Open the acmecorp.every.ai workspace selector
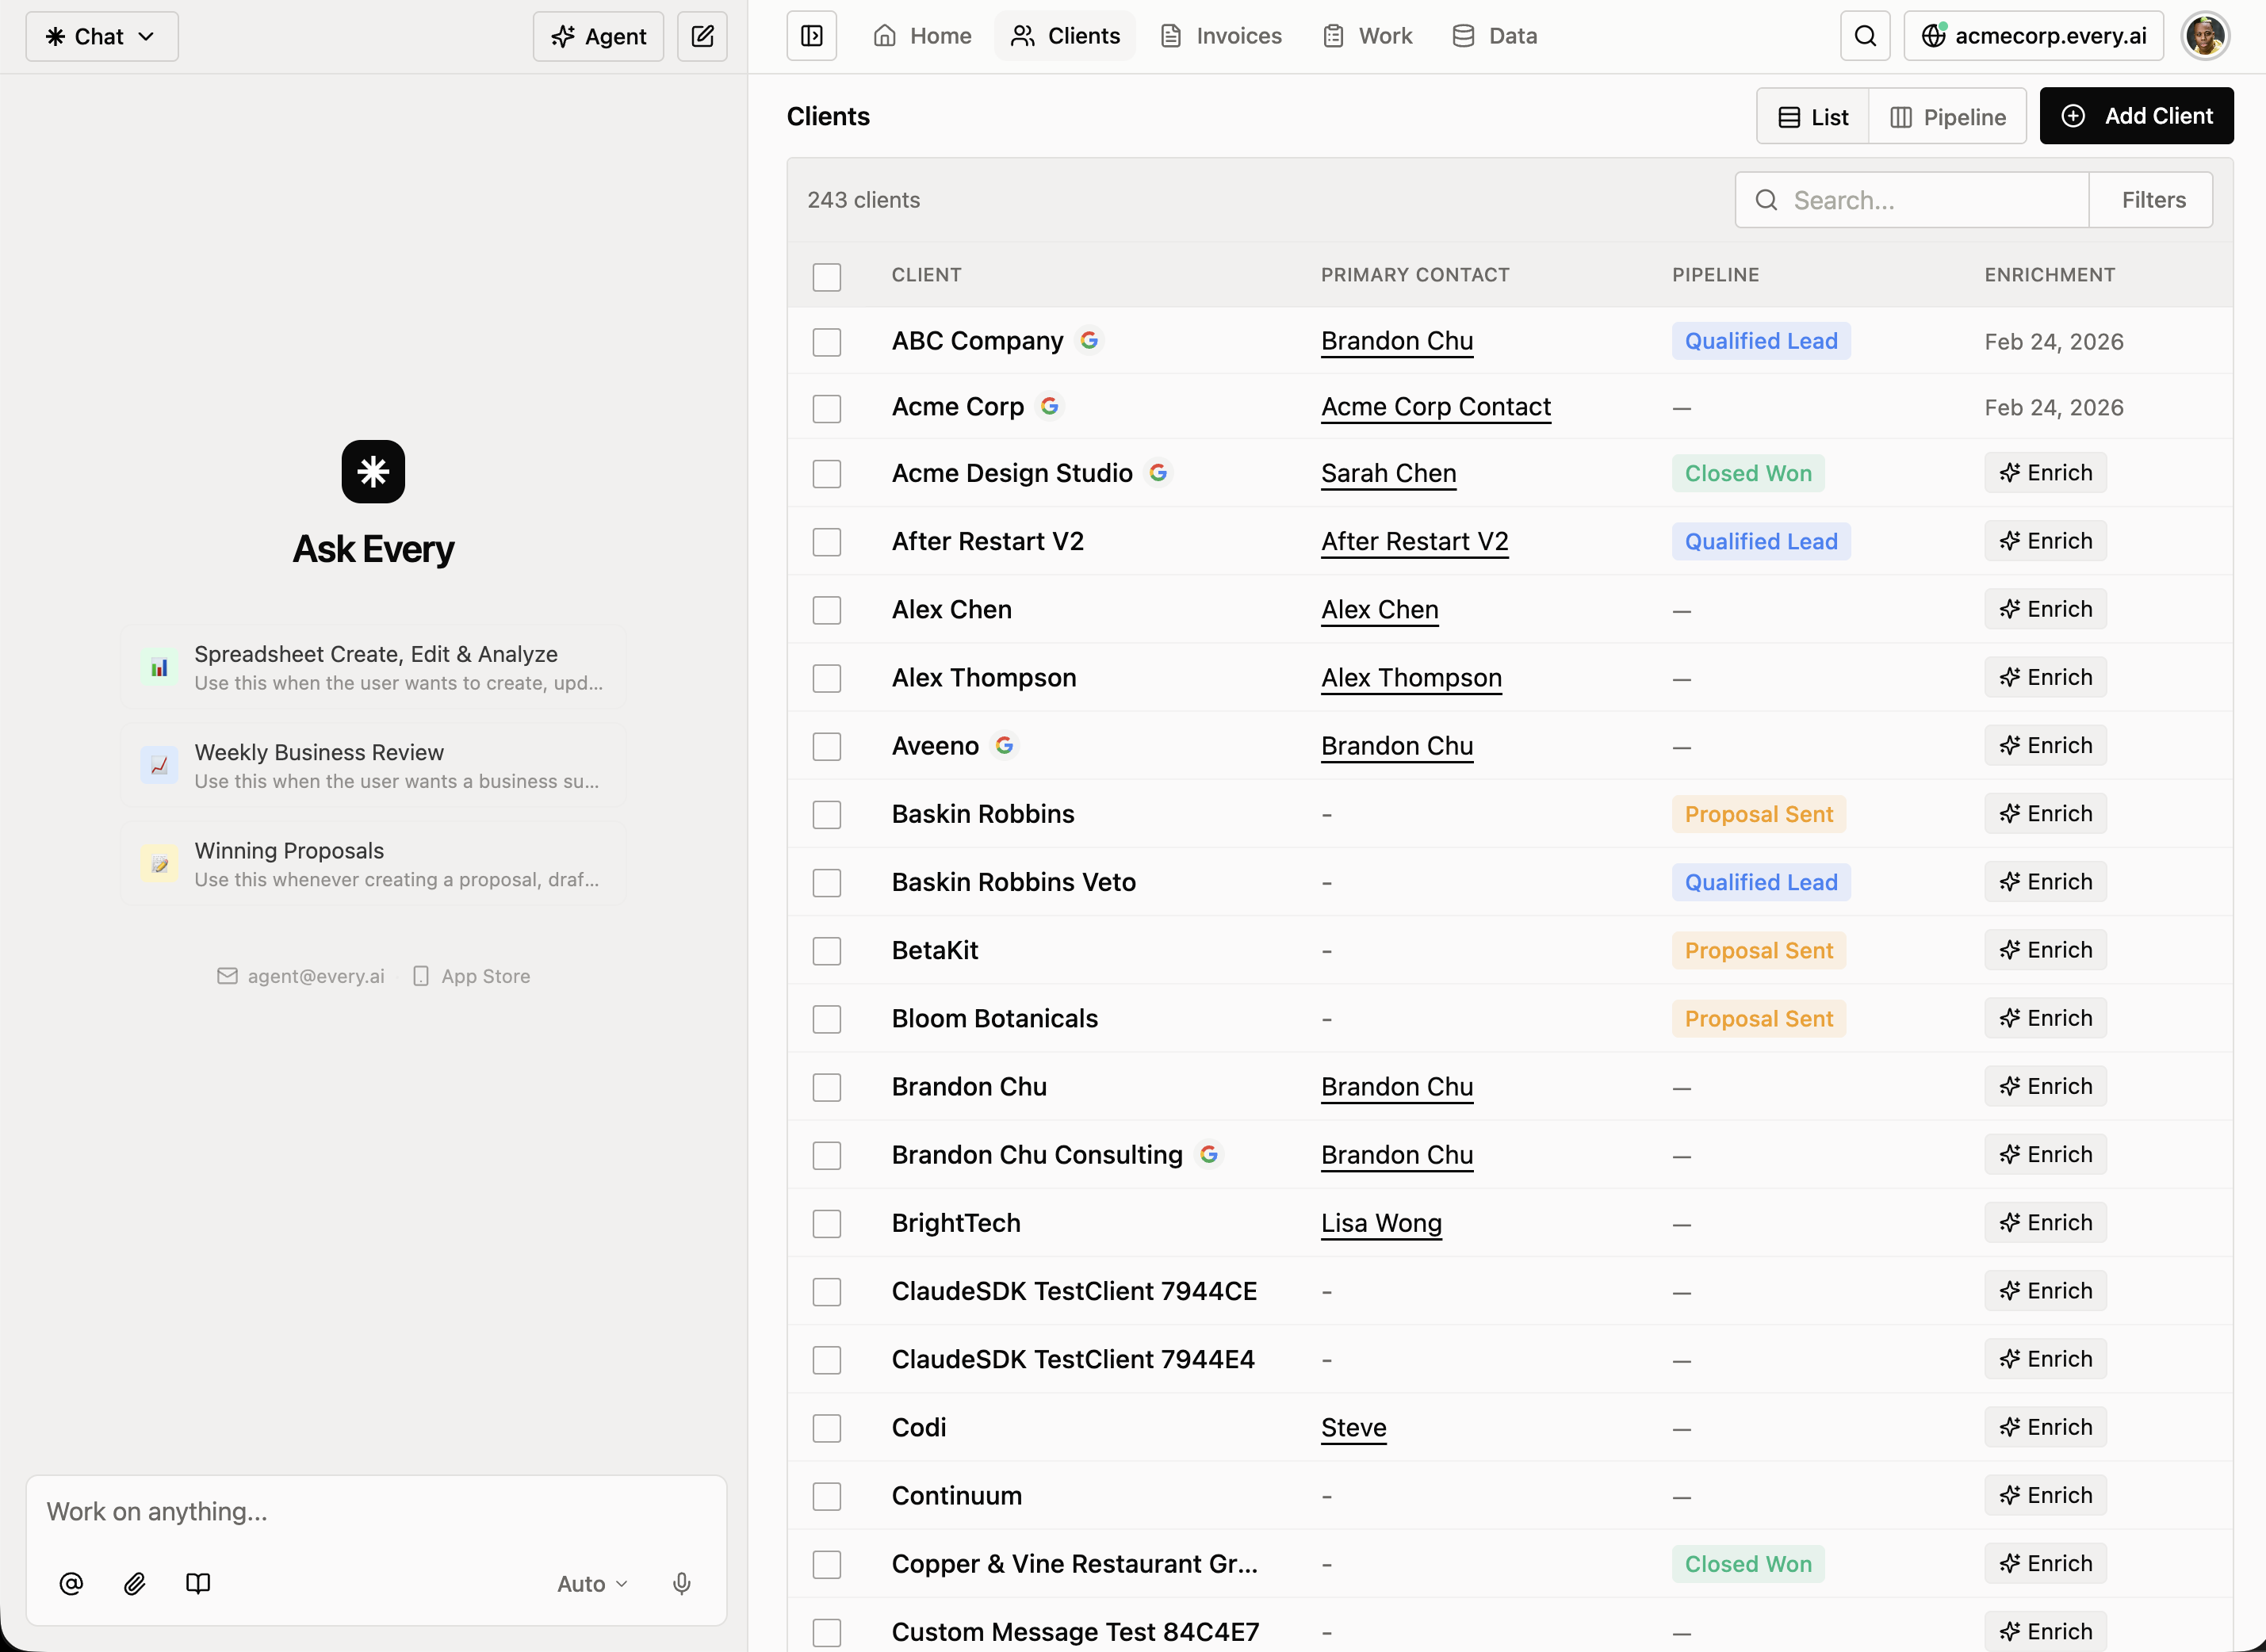Screen dimensions: 2266x1652 [2033, 36]
